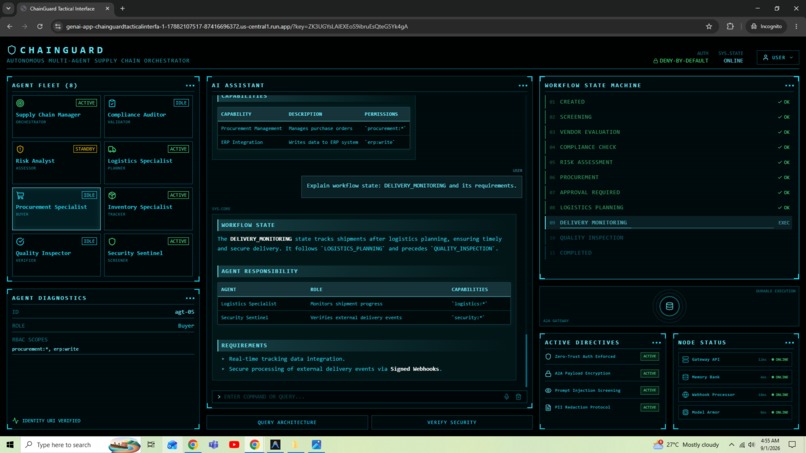Click the microphone icon in command input
Image resolution: width=806 pixels, height=453 pixels.
[506, 396]
